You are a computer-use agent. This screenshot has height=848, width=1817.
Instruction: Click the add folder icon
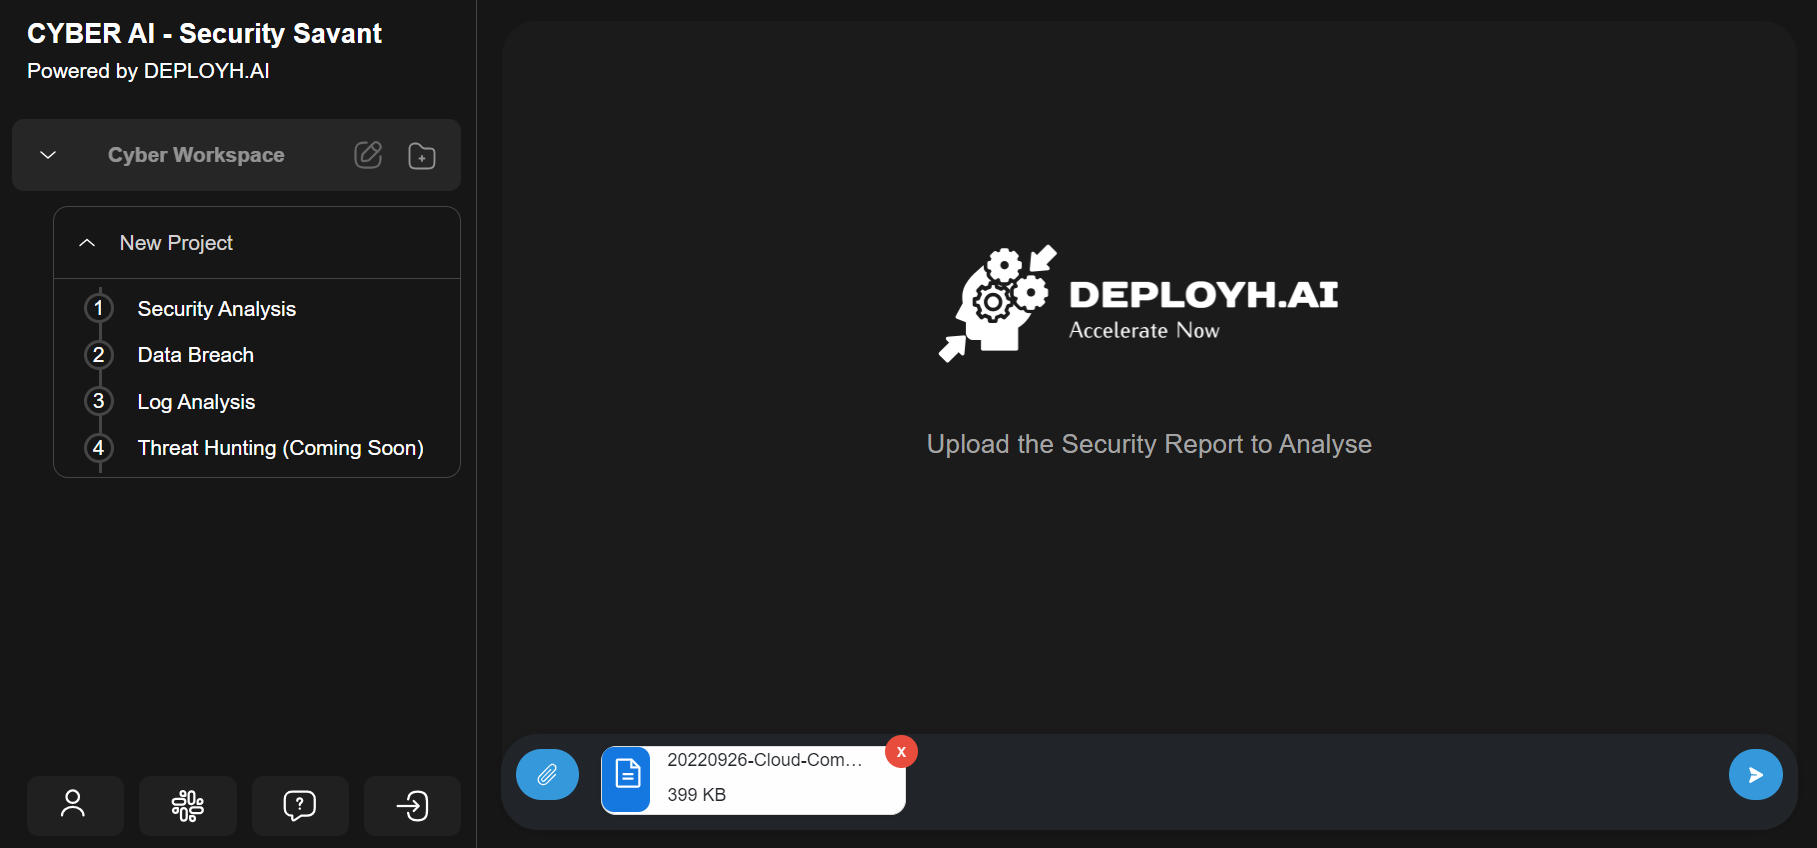pos(422,155)
